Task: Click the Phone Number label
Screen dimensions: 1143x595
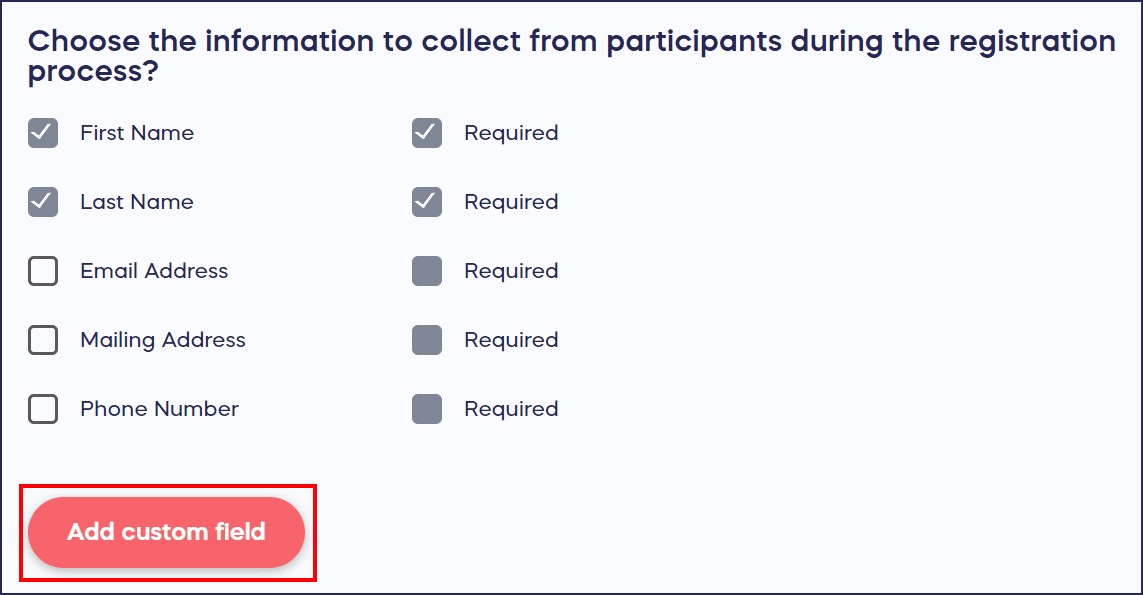Action: point(159,409)
